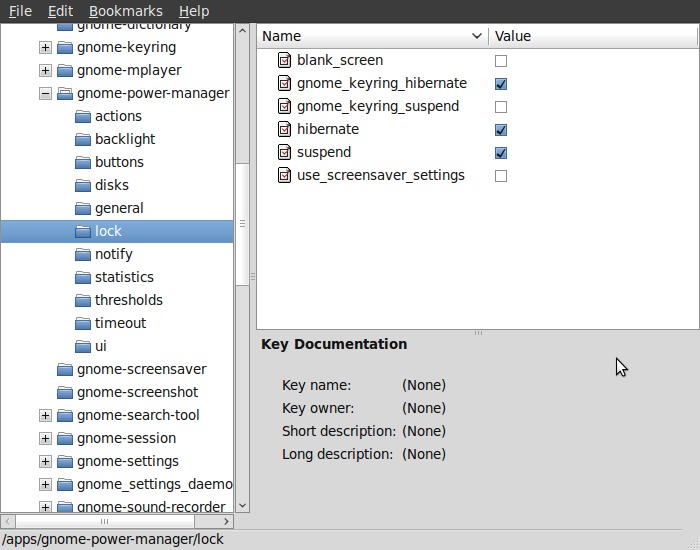Click the thresholds folder icon
Viewport: 700px width, 550px height.
[x=83, y=300]
